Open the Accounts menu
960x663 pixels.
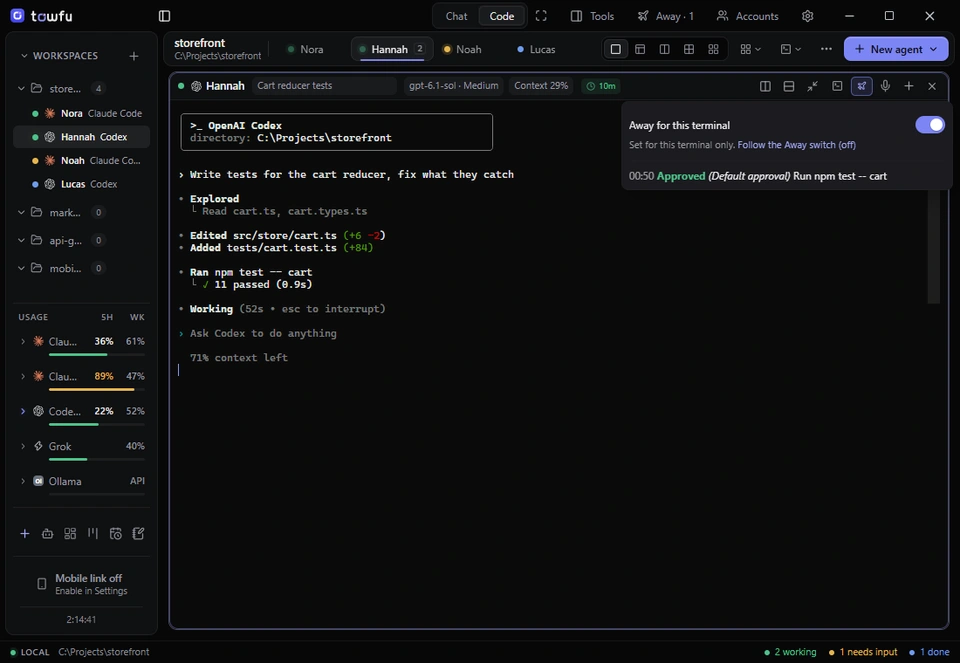748,16
